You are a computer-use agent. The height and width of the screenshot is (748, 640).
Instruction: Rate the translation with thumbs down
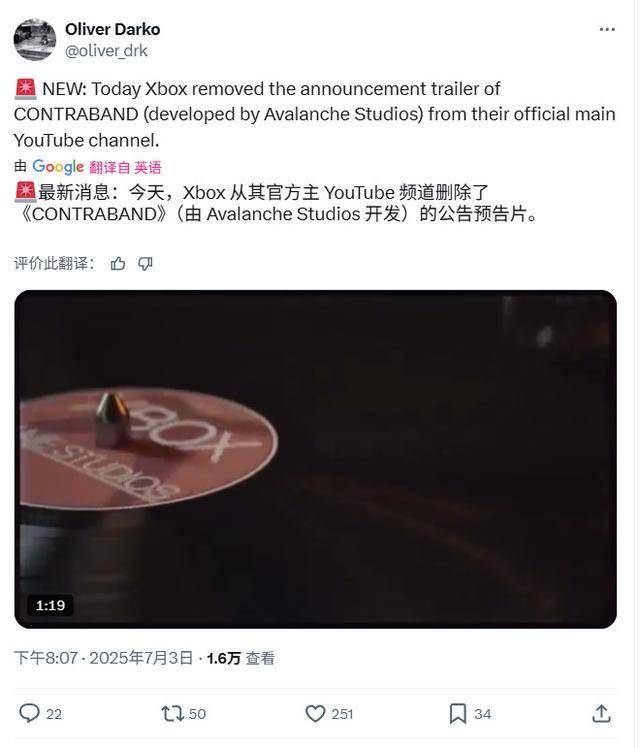click(145, 263)
